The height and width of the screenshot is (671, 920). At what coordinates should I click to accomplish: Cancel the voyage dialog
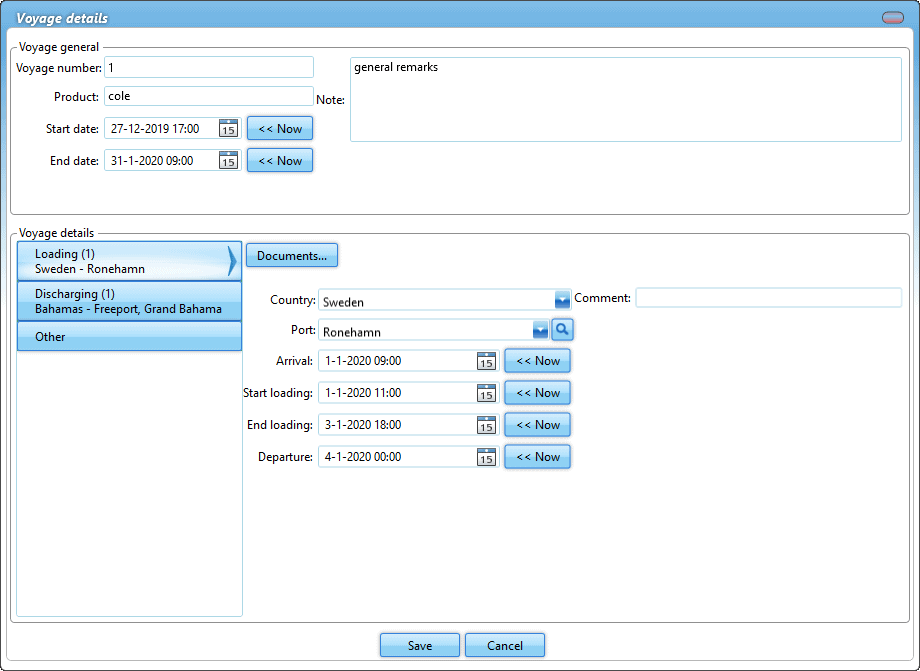(505, 645)
